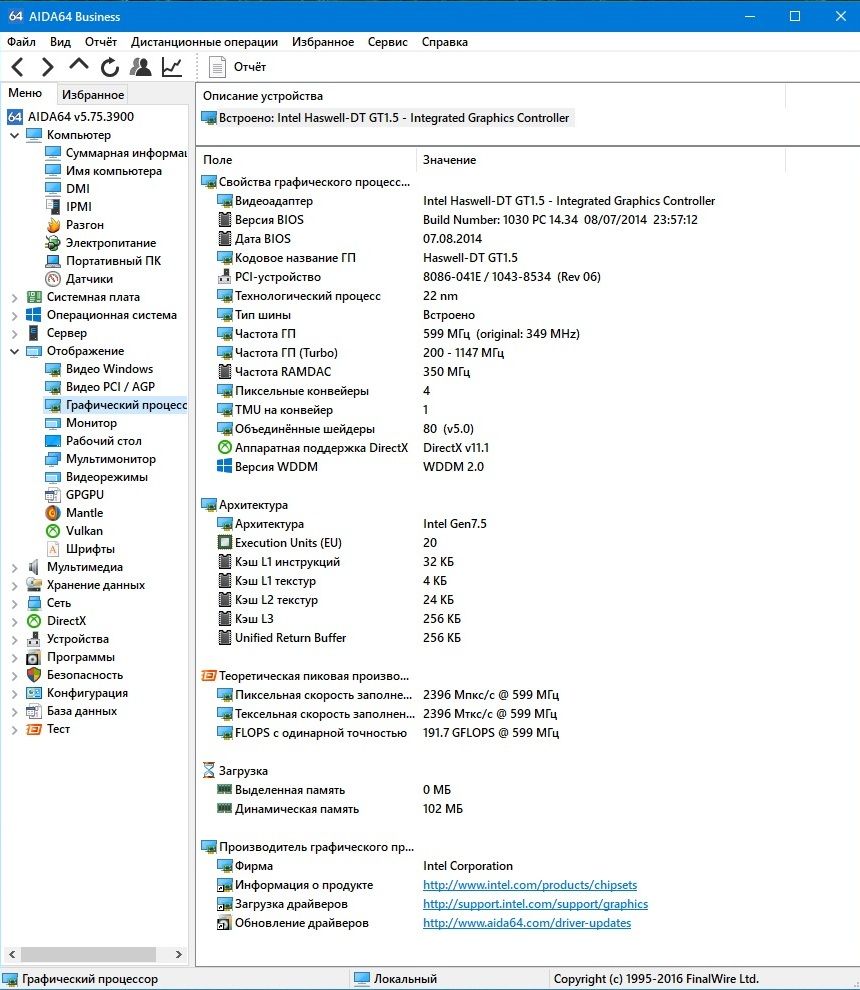Screen dimensions: 860x990
Task: Go back with the left arrow toolbar icon
Action: click(18, 66)
